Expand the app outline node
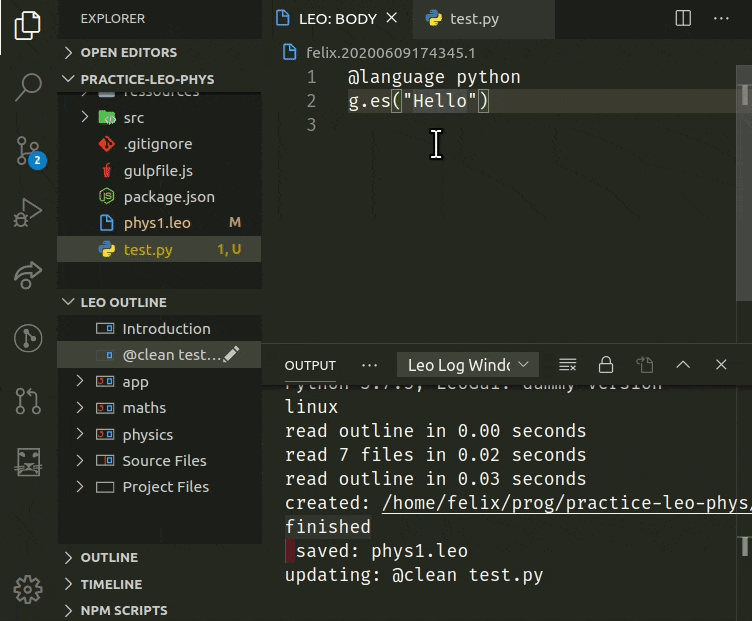 point(80,381)
